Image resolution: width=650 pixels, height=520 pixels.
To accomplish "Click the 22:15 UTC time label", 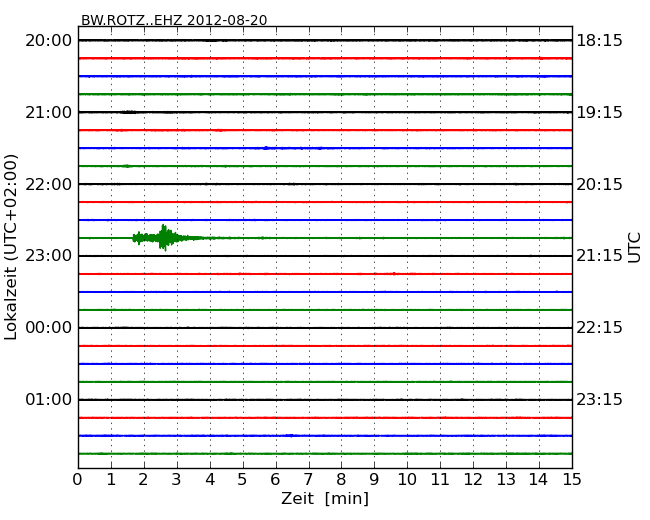I will (599, 328).
